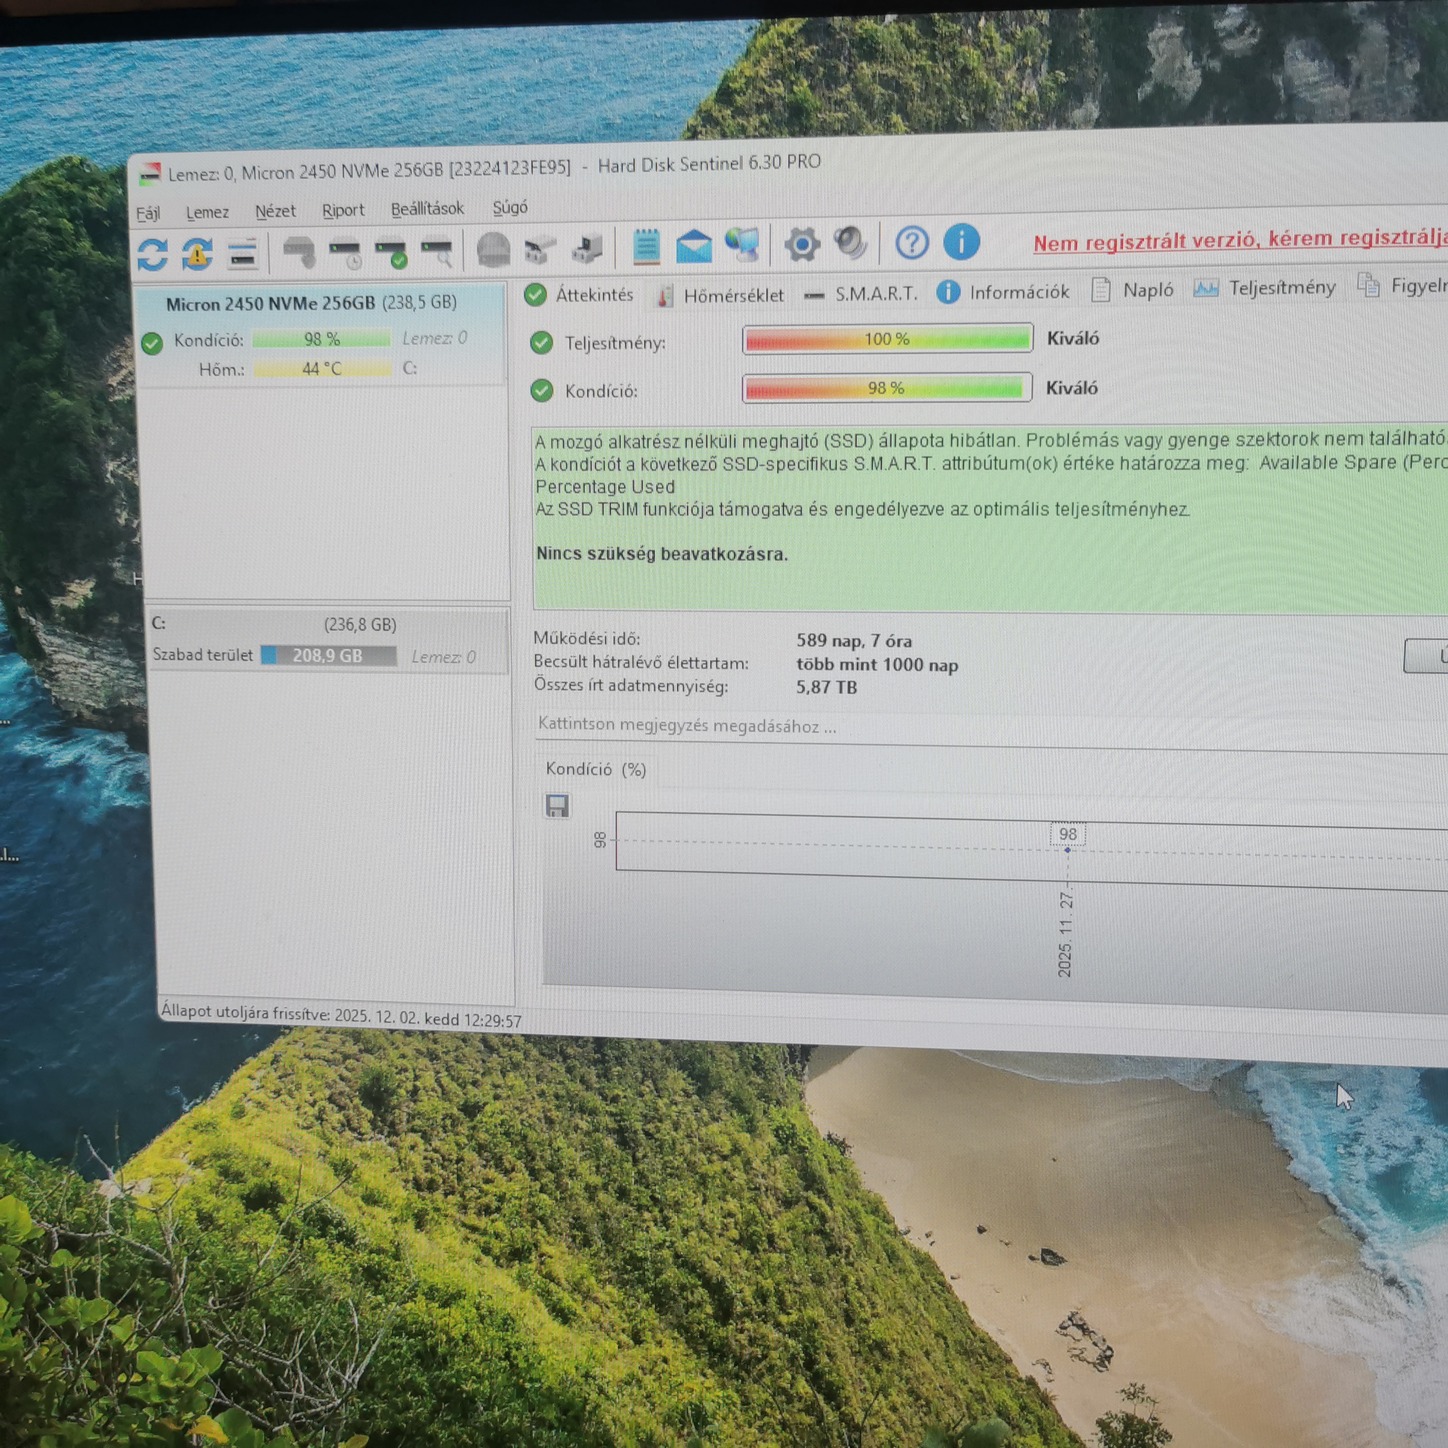The image size is (1448, 1448).
Task: Click the 'Kondíció (%)' chart heading
Action: (x=596, y=769)
